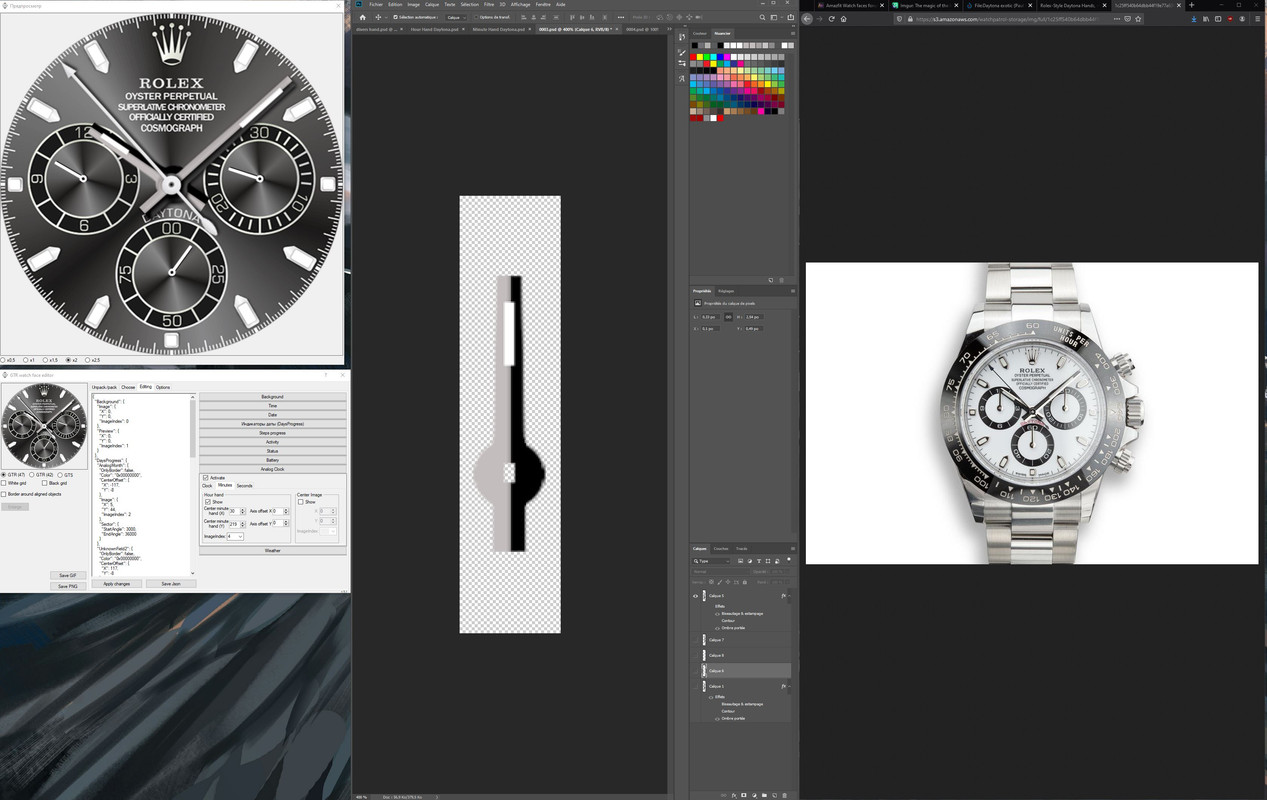
Task: Delete layer with the trash icon
Action: pos(784,795)
